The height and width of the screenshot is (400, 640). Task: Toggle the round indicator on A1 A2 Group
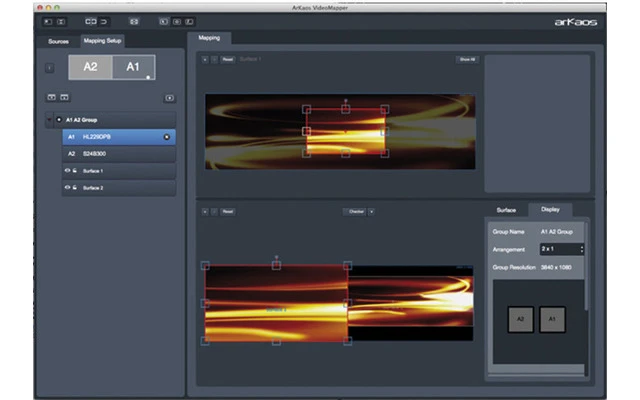59,120
